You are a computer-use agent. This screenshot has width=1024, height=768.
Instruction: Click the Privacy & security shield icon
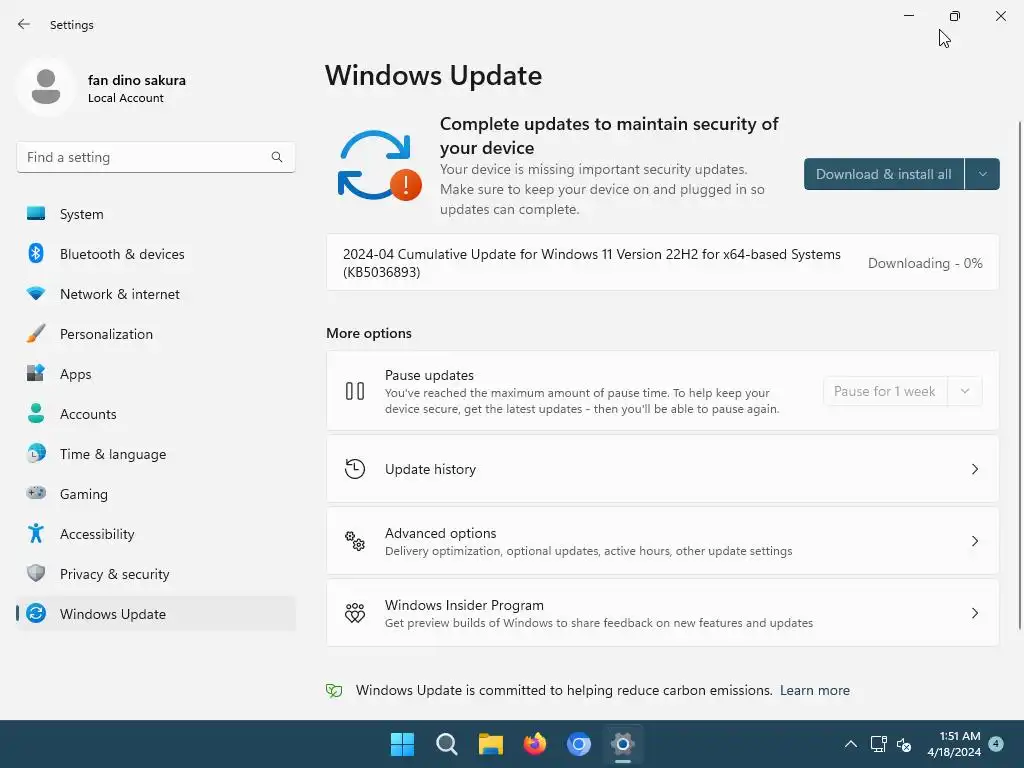tap(36, 573)
